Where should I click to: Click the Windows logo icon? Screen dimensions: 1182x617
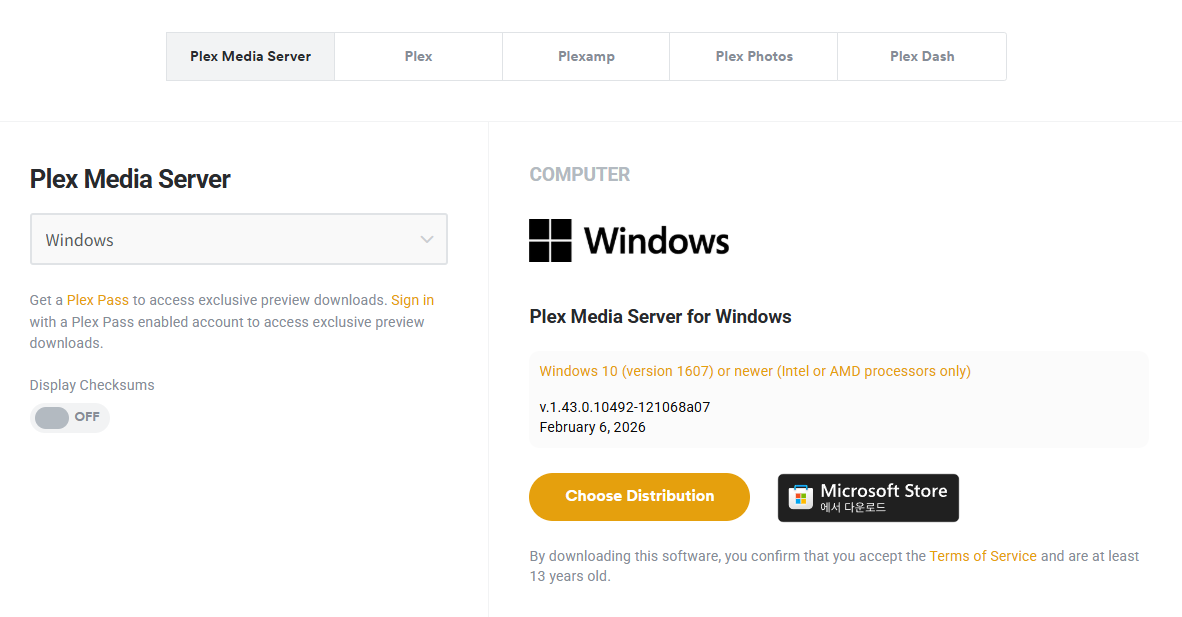click(550, 241)
